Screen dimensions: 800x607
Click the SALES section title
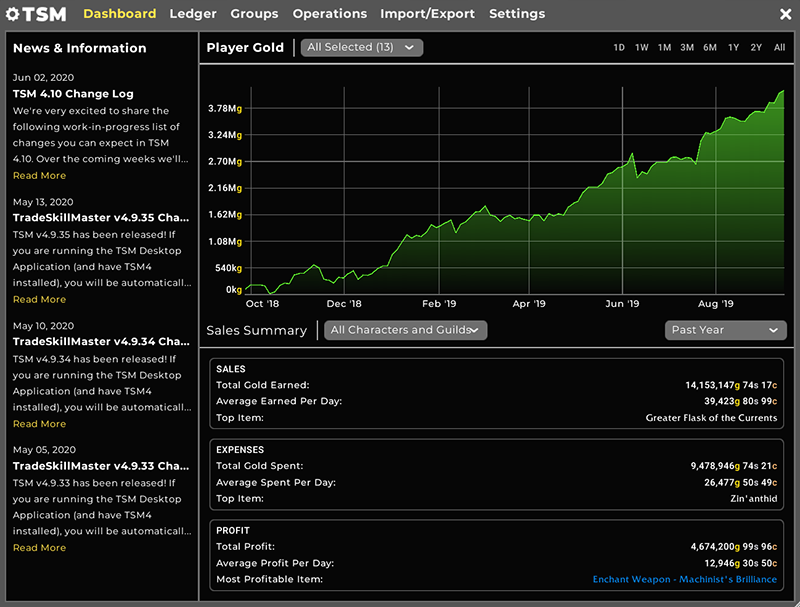tap(231, 369)
